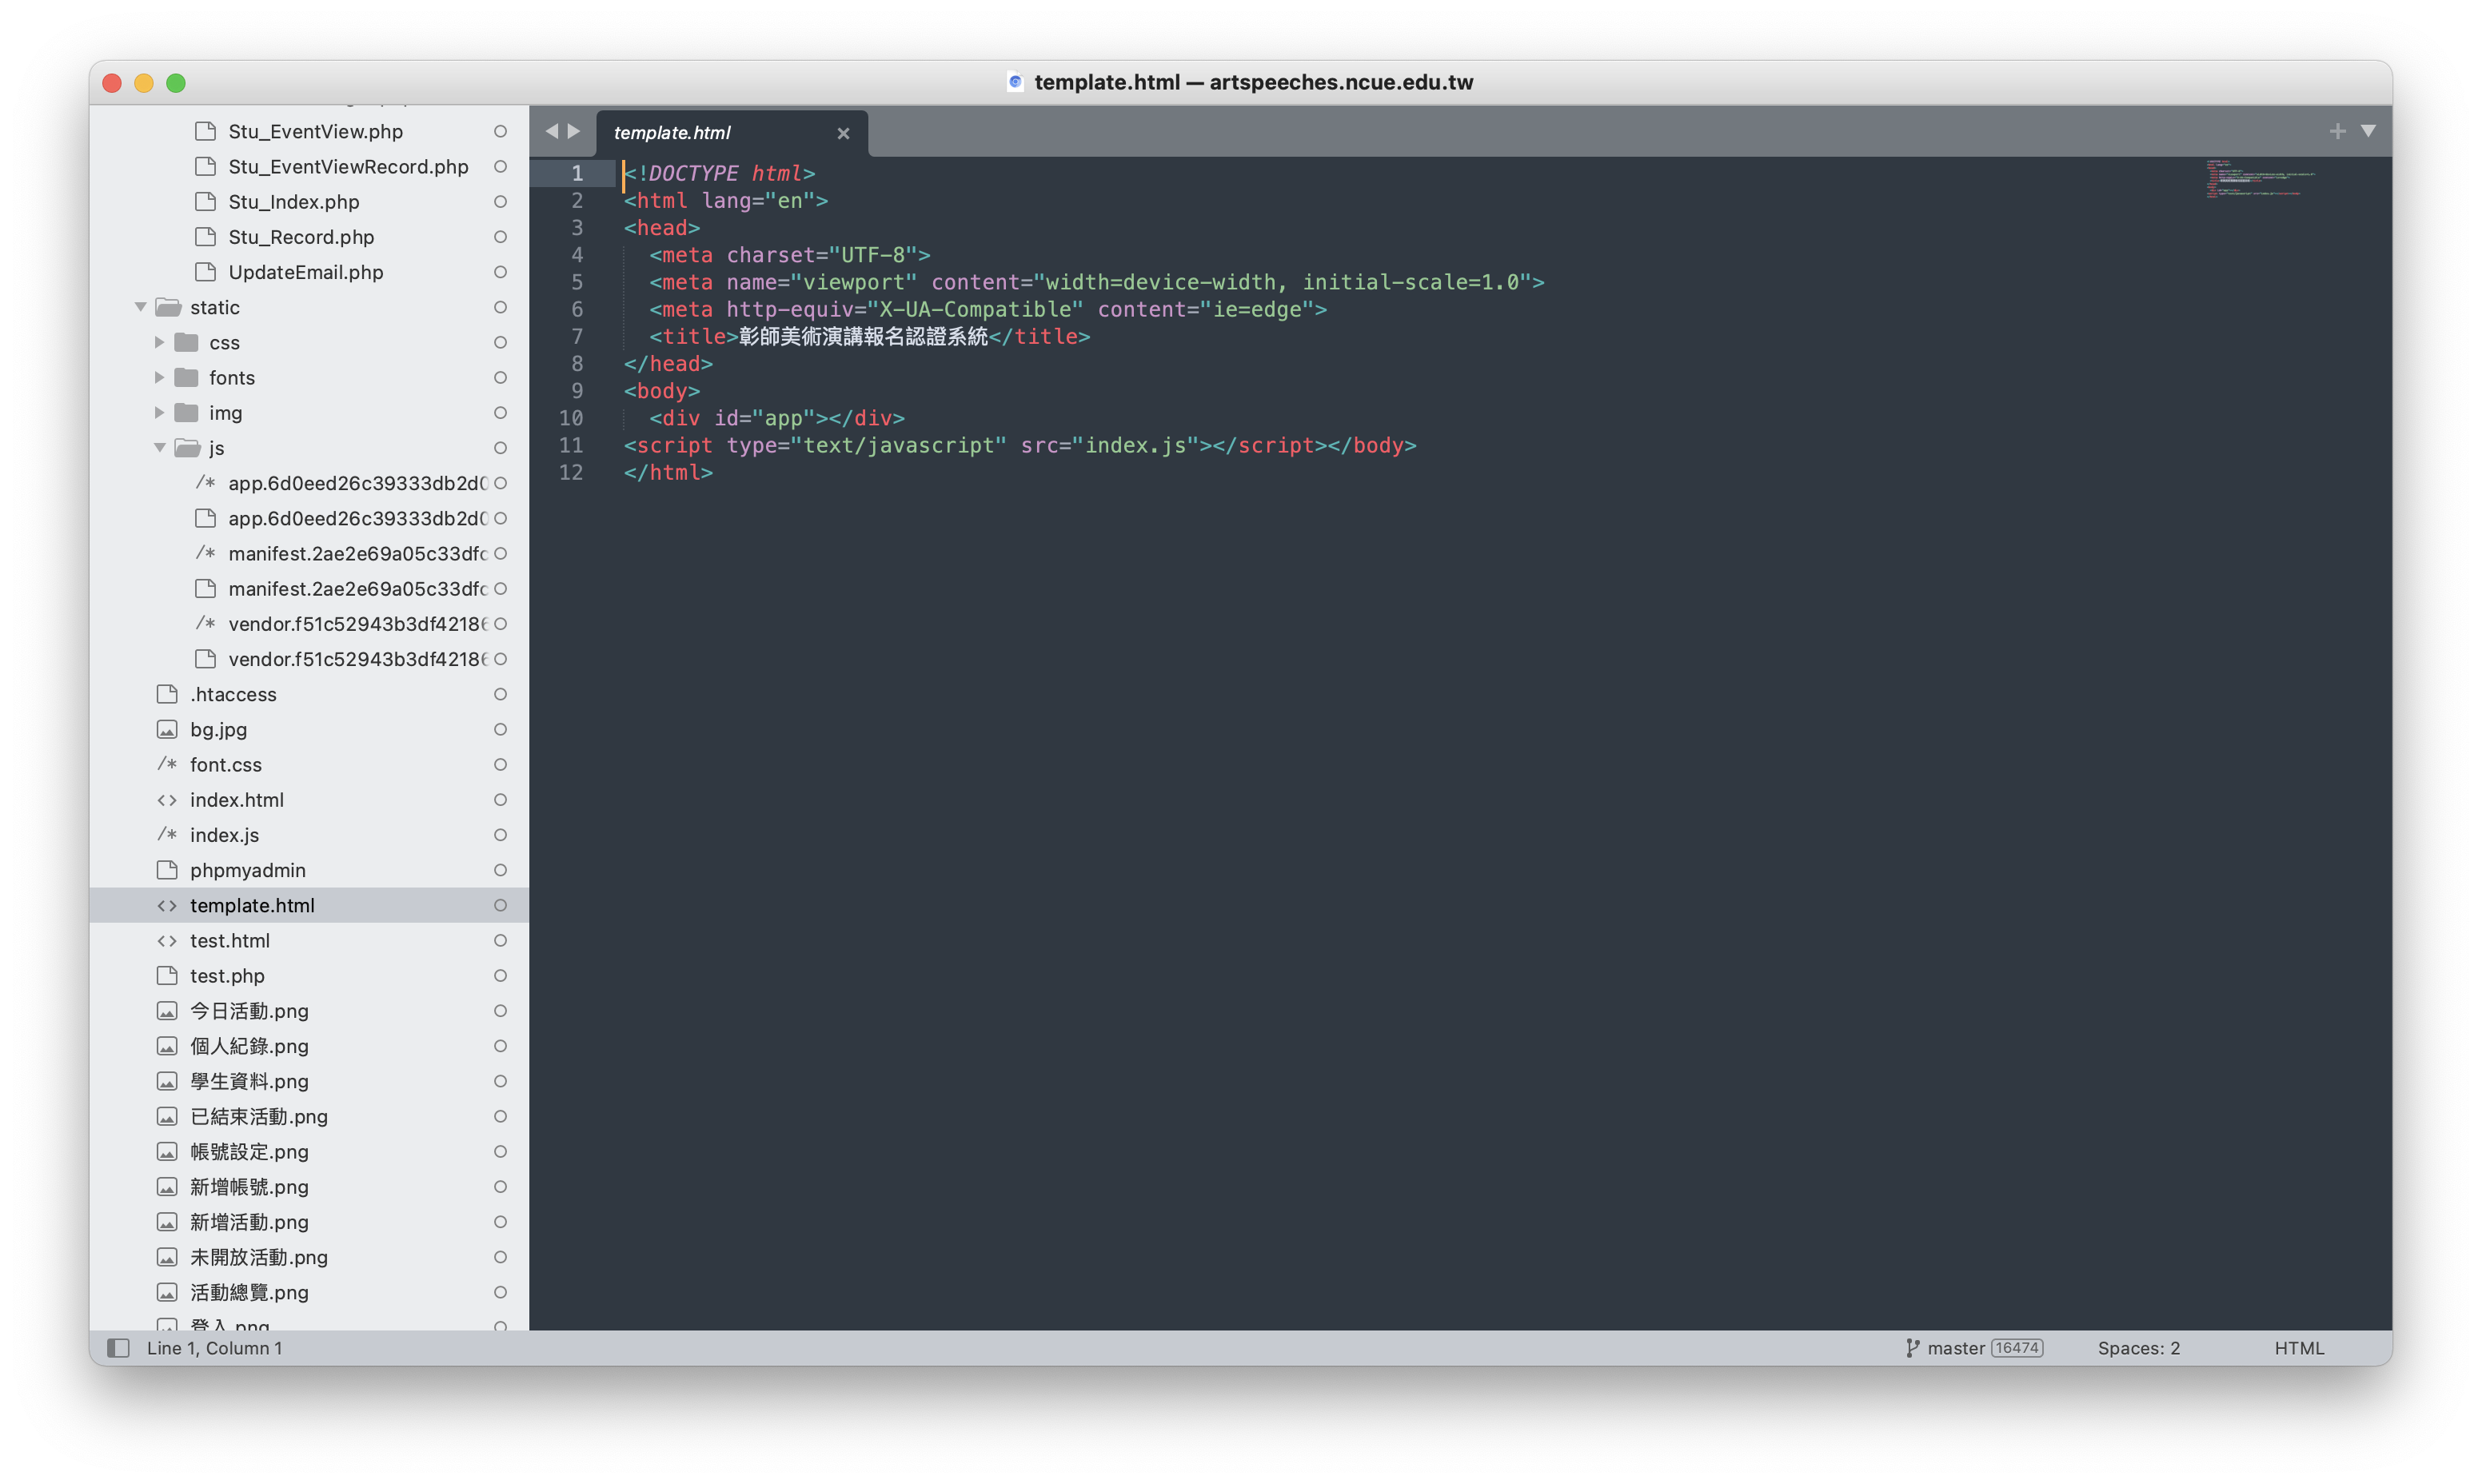Go forward with the right arrow
2482x1484 pixels.
click(574, 131)
